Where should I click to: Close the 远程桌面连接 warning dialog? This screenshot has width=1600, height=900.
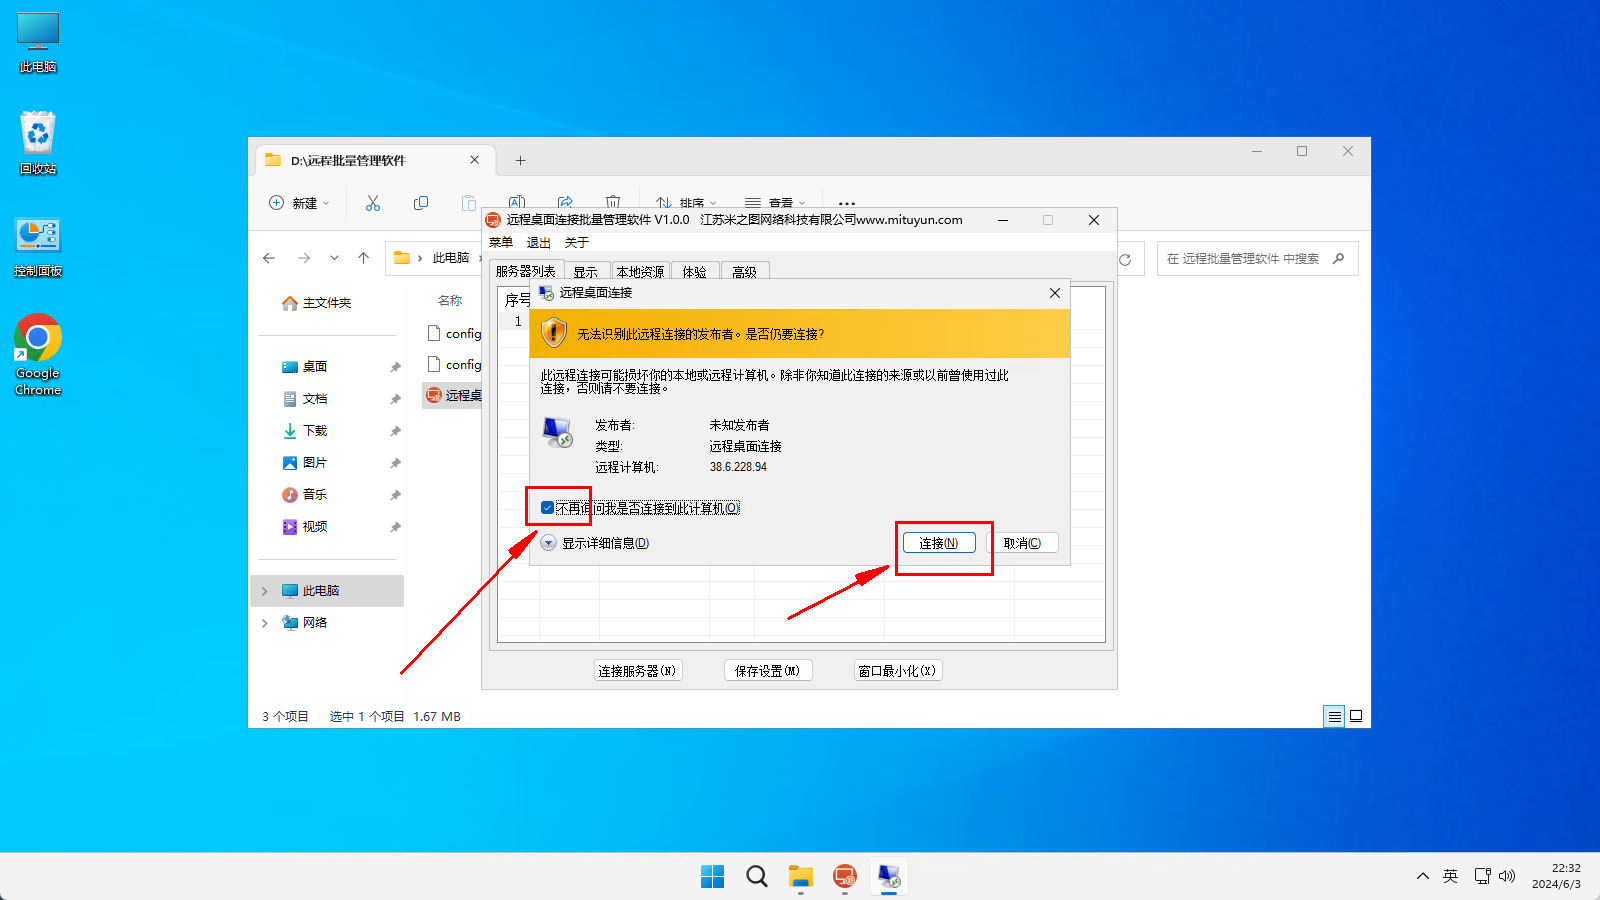(x=1055, y=293)
